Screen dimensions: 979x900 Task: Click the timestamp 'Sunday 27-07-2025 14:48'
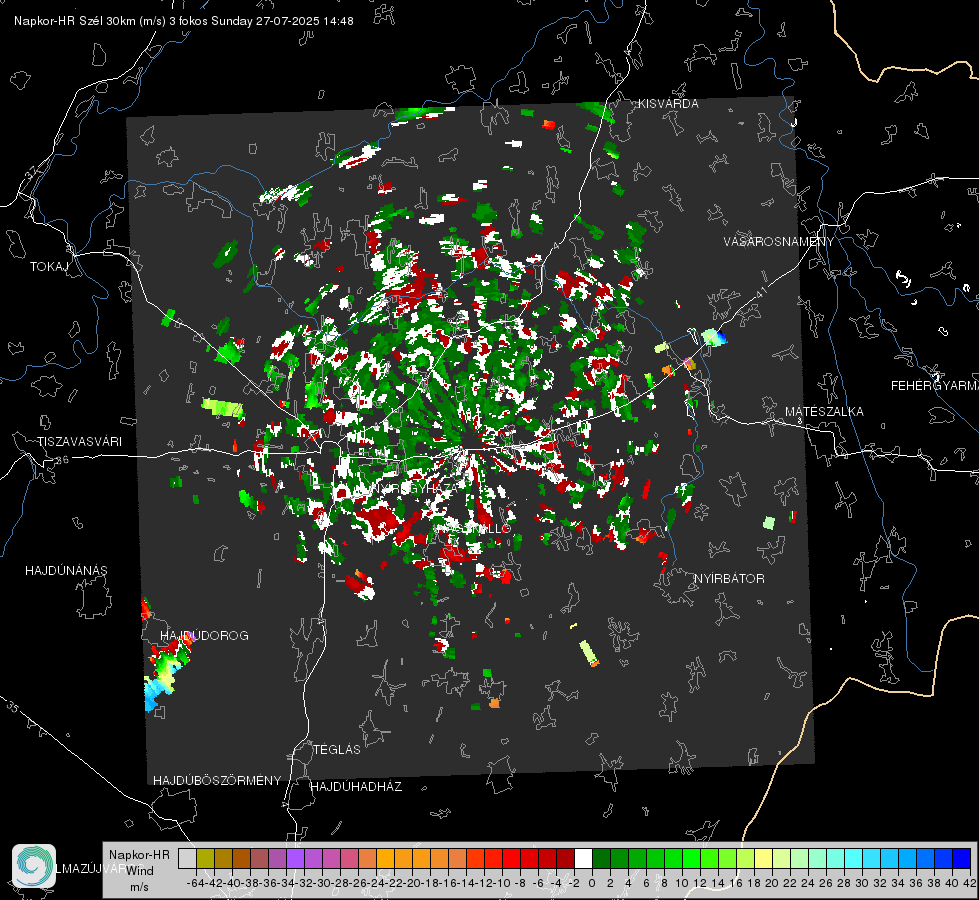pyautogui.click(x=282, y=21)
